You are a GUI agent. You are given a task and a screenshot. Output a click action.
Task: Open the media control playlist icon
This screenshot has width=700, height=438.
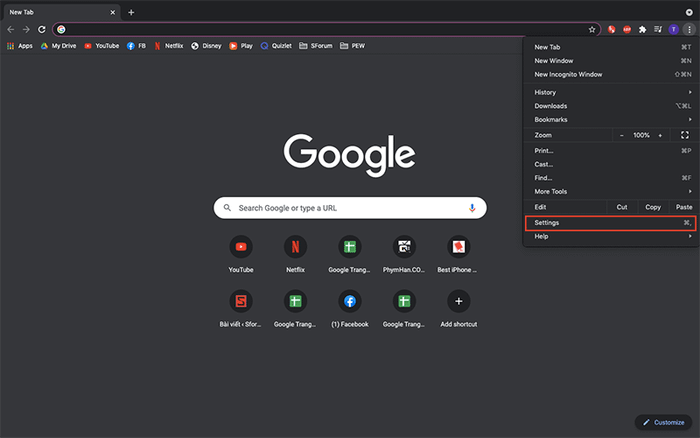658,29
